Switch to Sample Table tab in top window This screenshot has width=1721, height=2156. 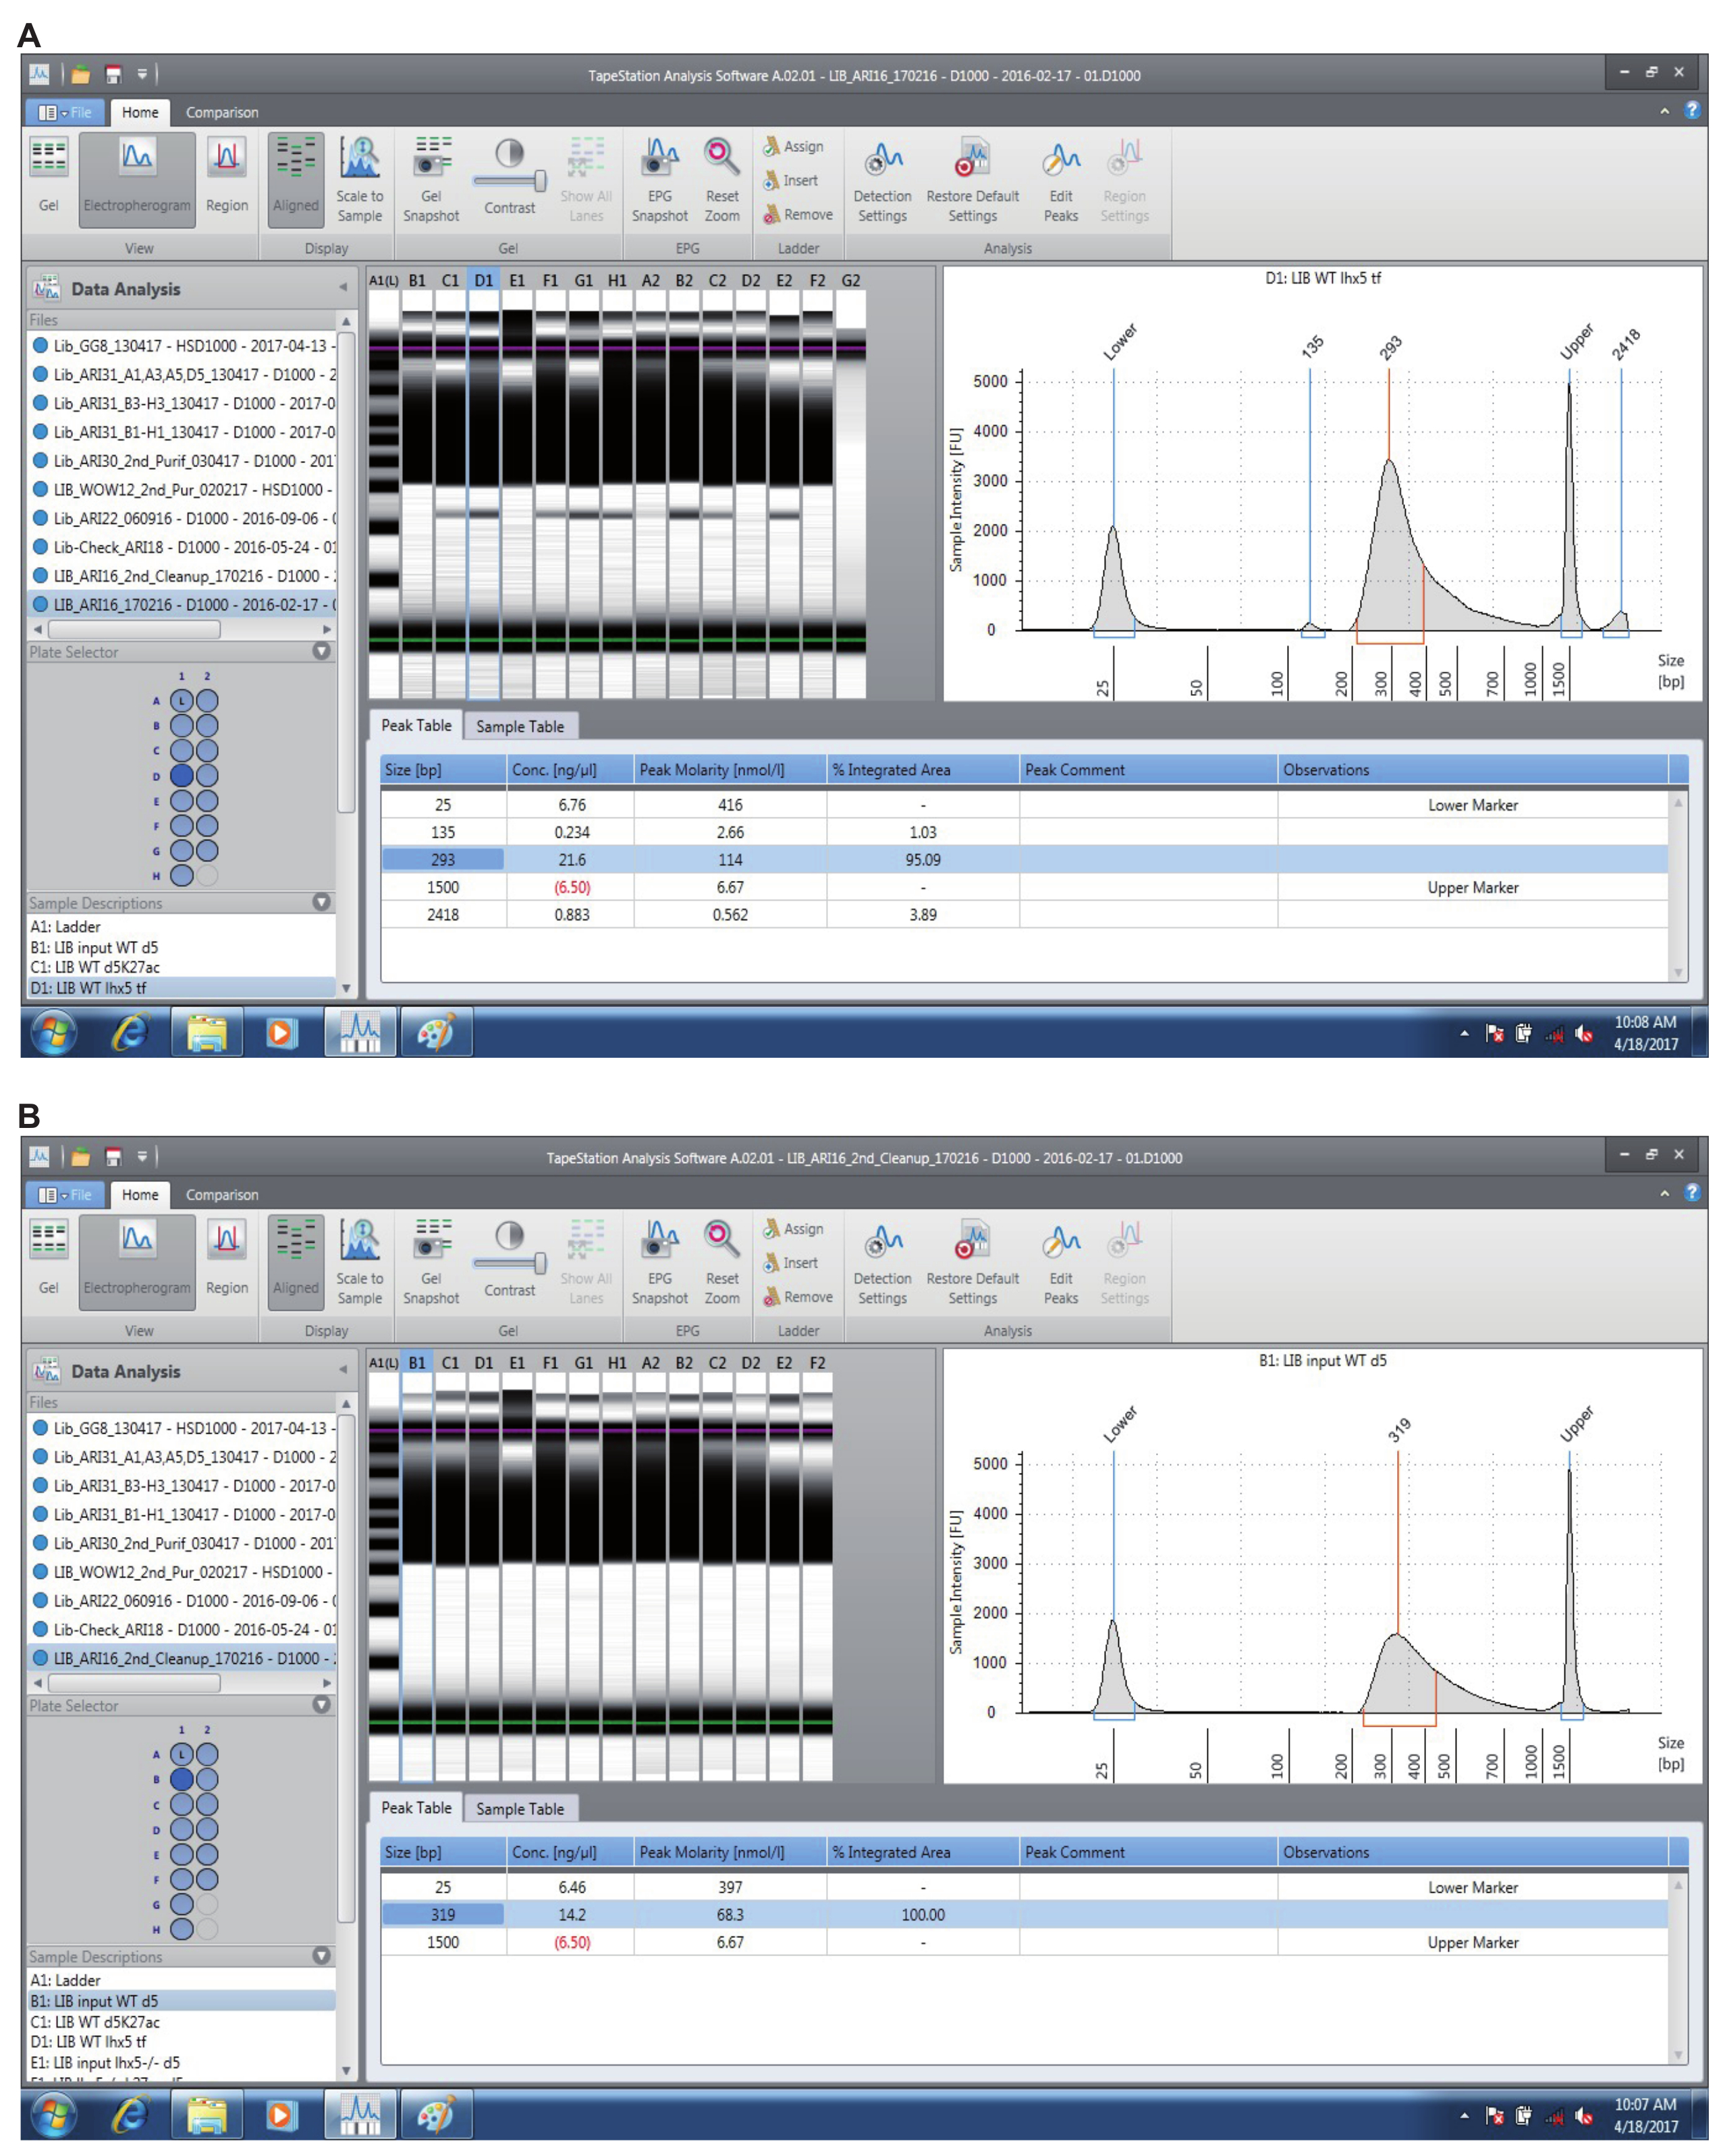click(519, 726)
